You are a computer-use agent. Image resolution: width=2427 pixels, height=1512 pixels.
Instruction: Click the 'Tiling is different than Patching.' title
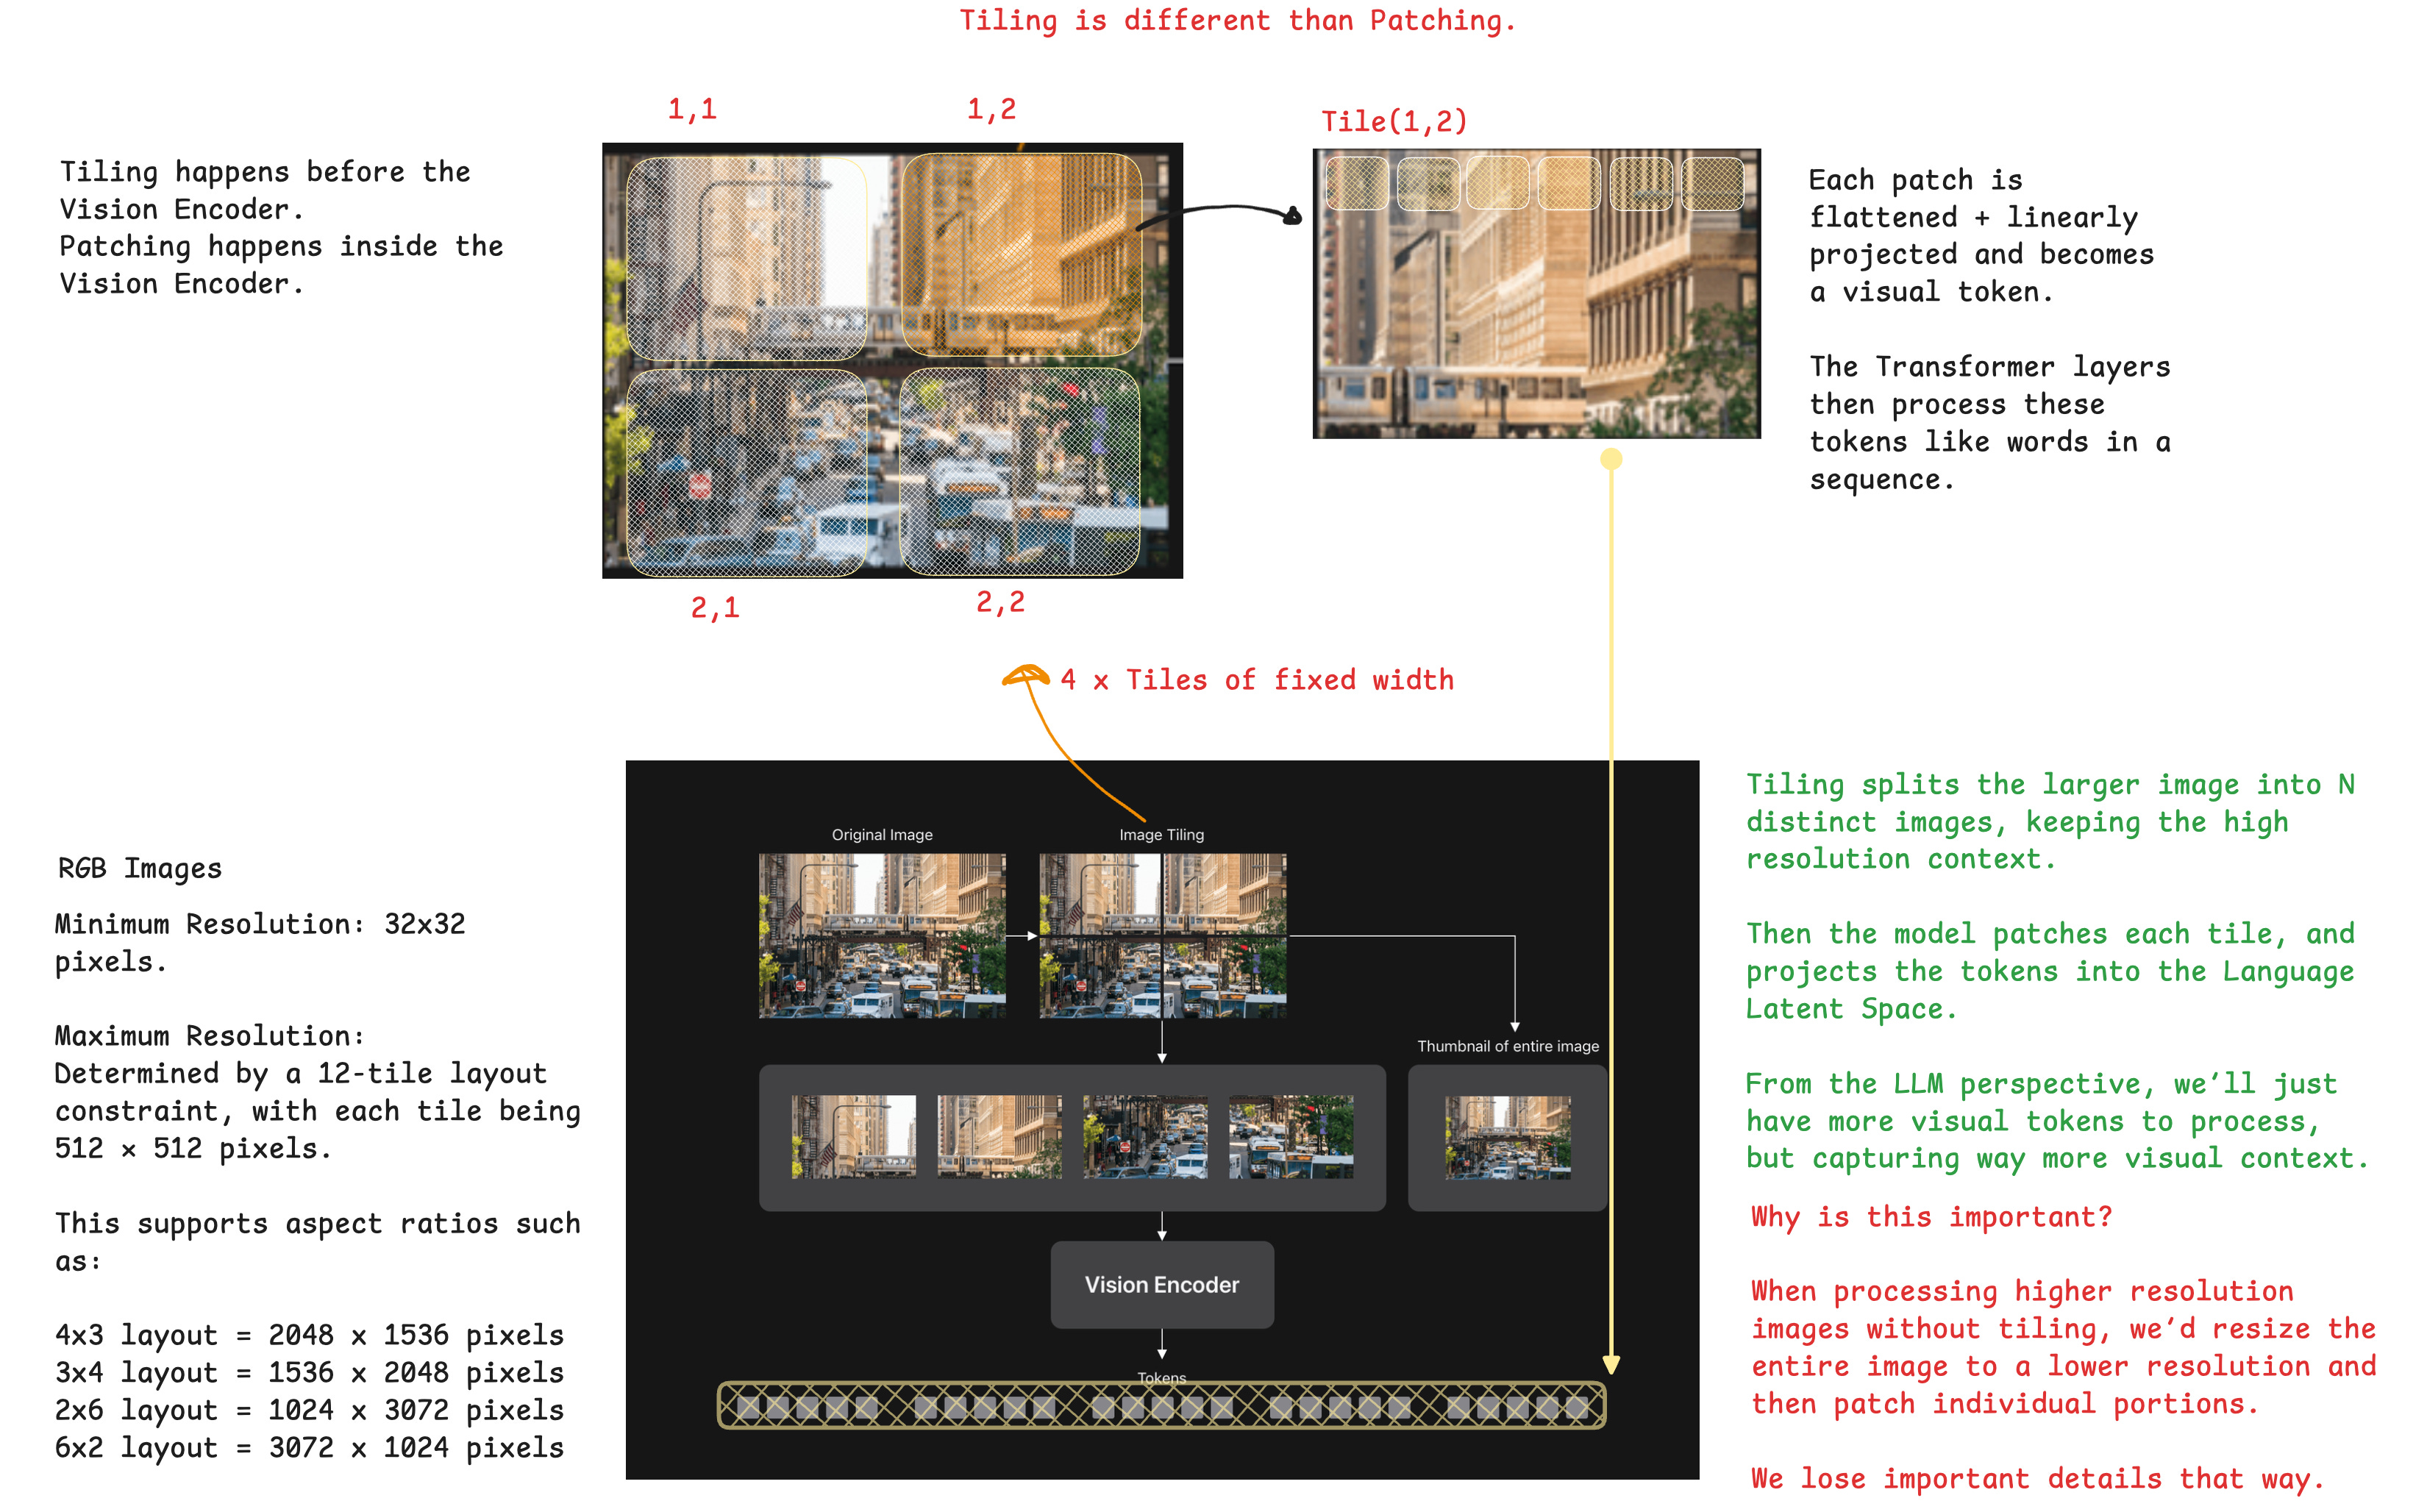[1237, 21]
